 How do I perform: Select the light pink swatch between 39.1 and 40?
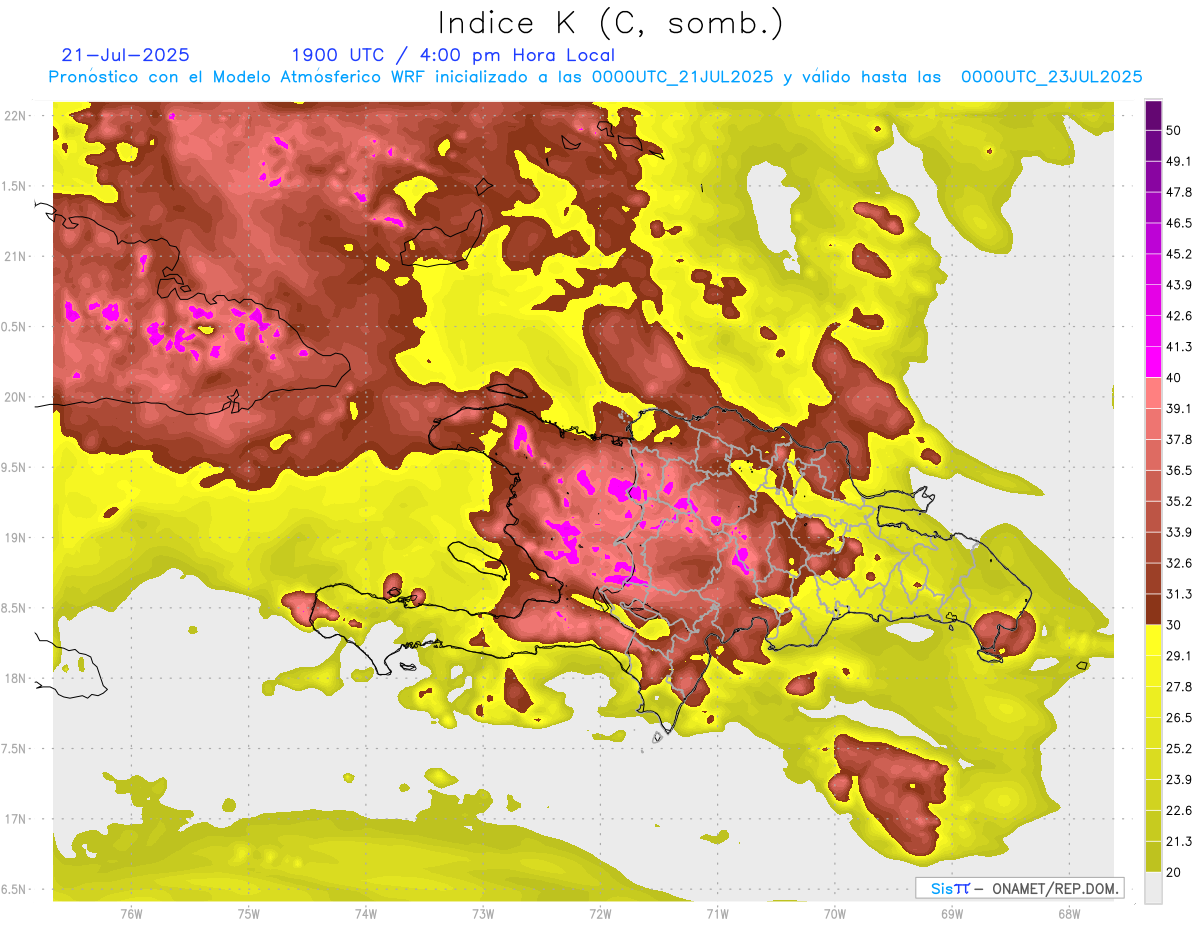click(1153, 393)
